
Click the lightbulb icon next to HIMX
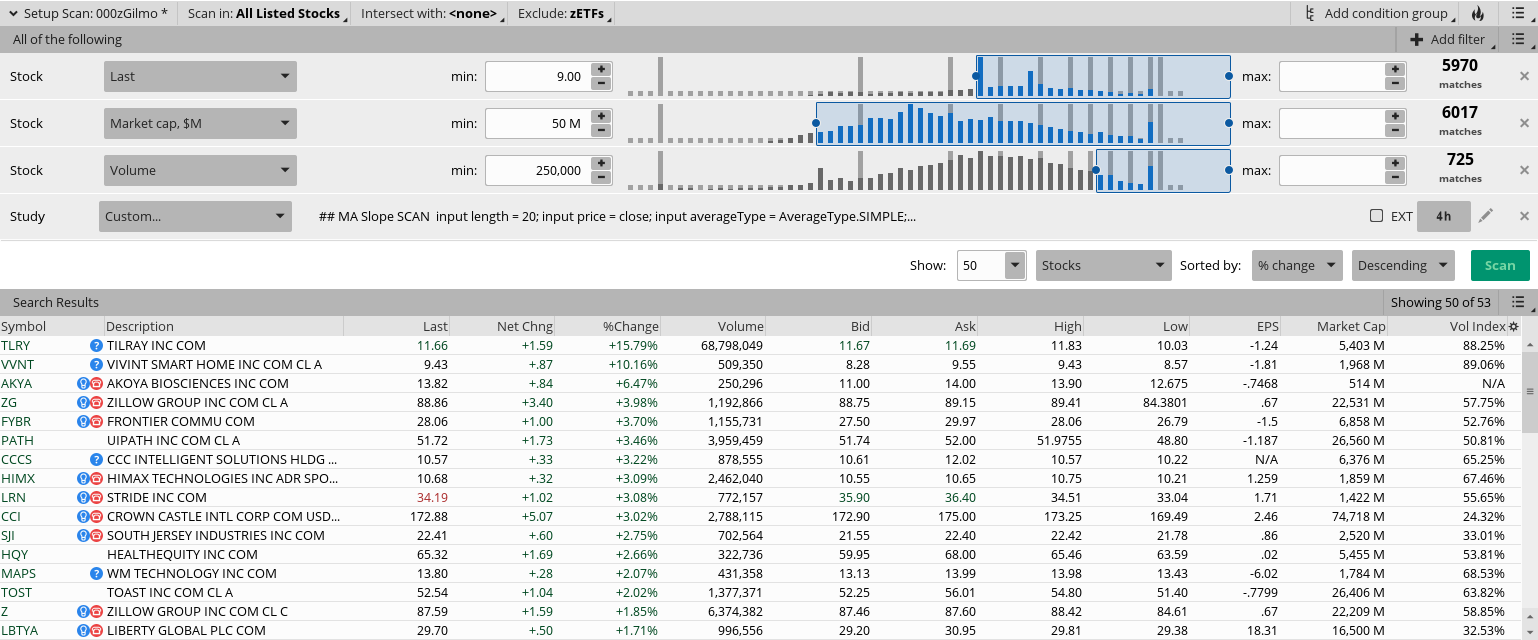click(84, 478)
